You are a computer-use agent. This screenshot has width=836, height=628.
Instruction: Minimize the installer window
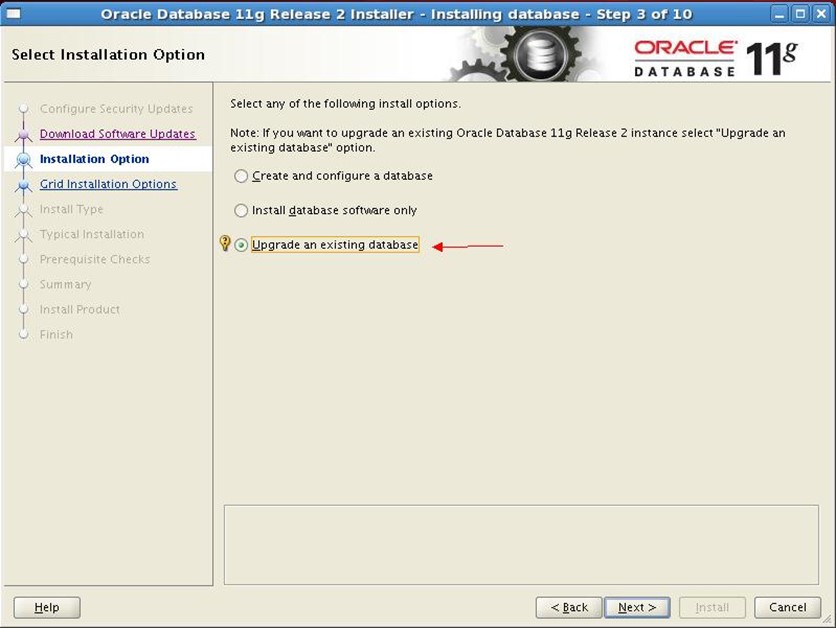[x=779, y=14]
